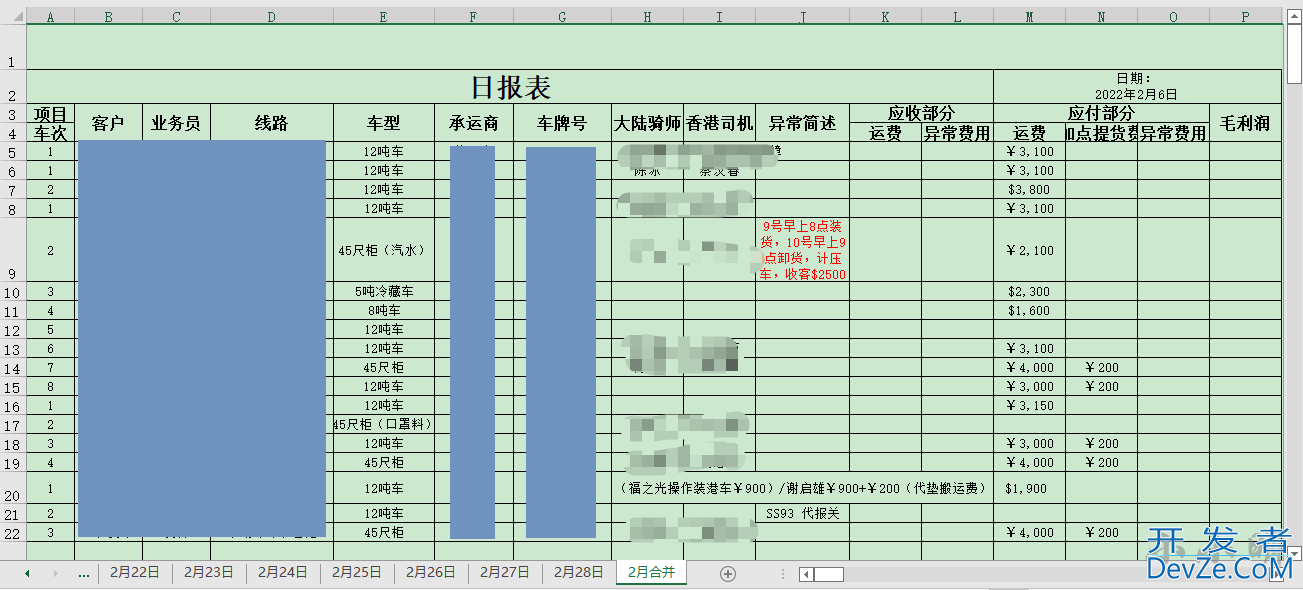Click the ￥200 cell in row 14
This screenshot has height=590, width=1303.
1102,367
